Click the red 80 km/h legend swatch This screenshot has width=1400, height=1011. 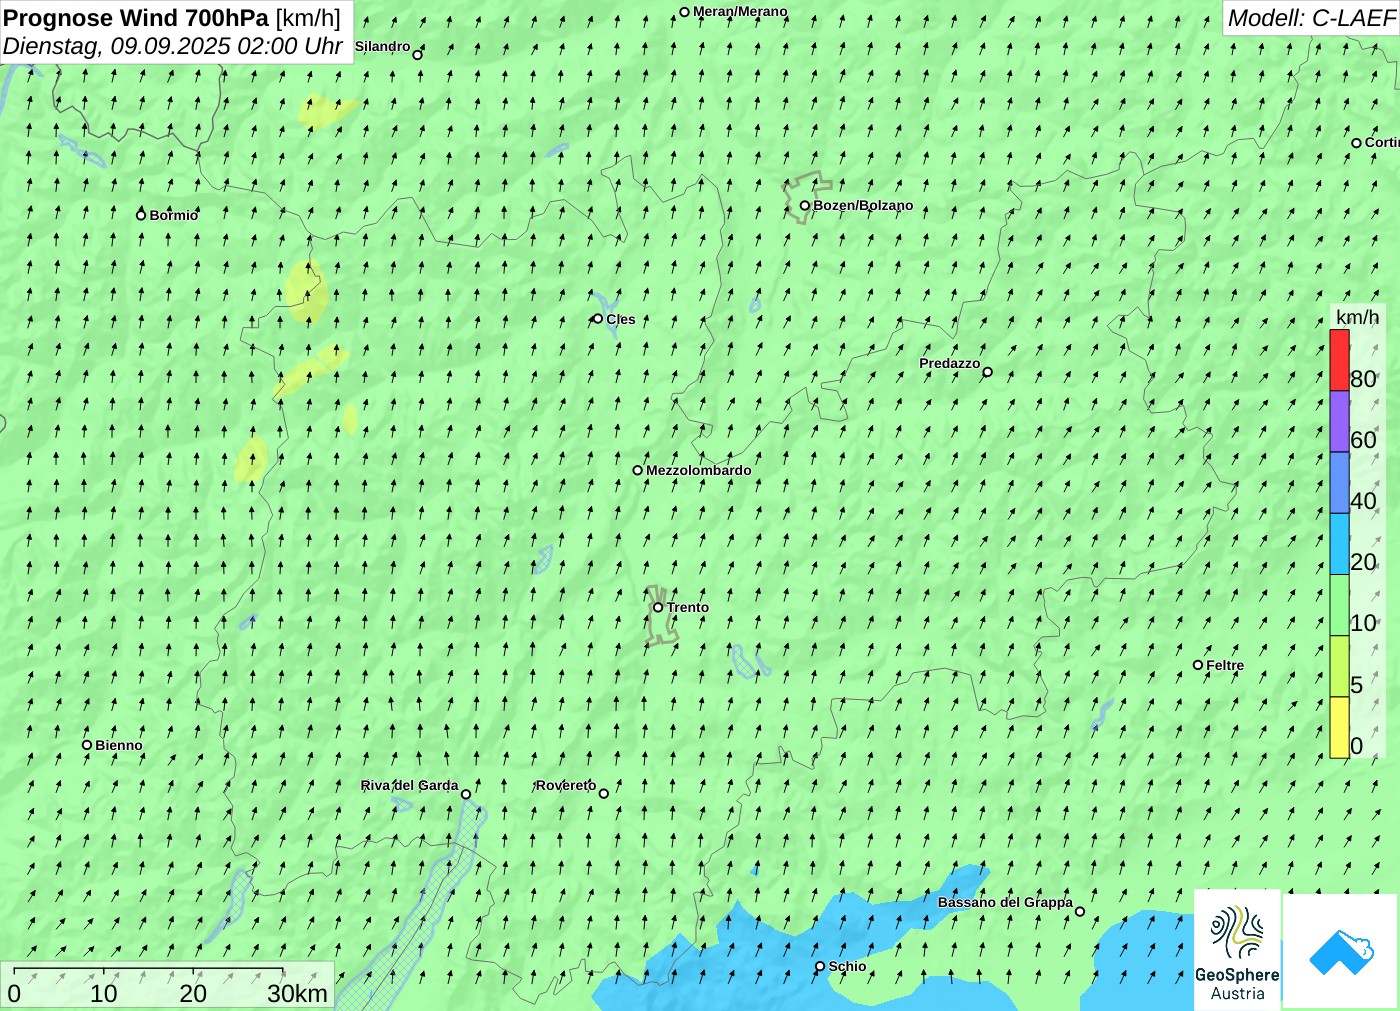[x=1339, y=360]
